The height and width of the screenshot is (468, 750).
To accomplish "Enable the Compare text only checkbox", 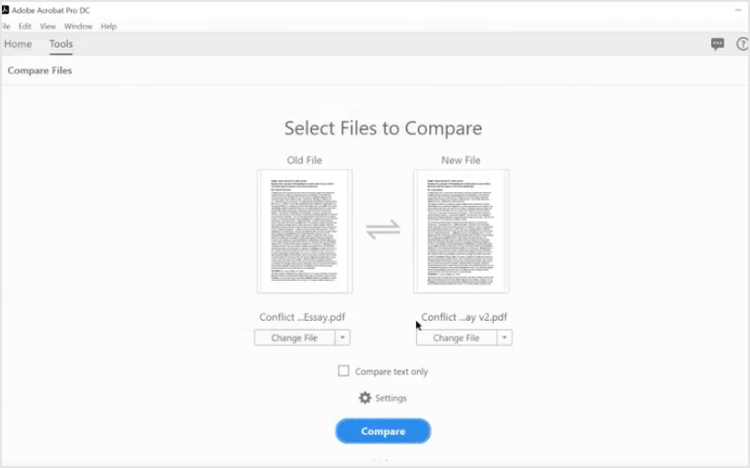I will 344,371.
